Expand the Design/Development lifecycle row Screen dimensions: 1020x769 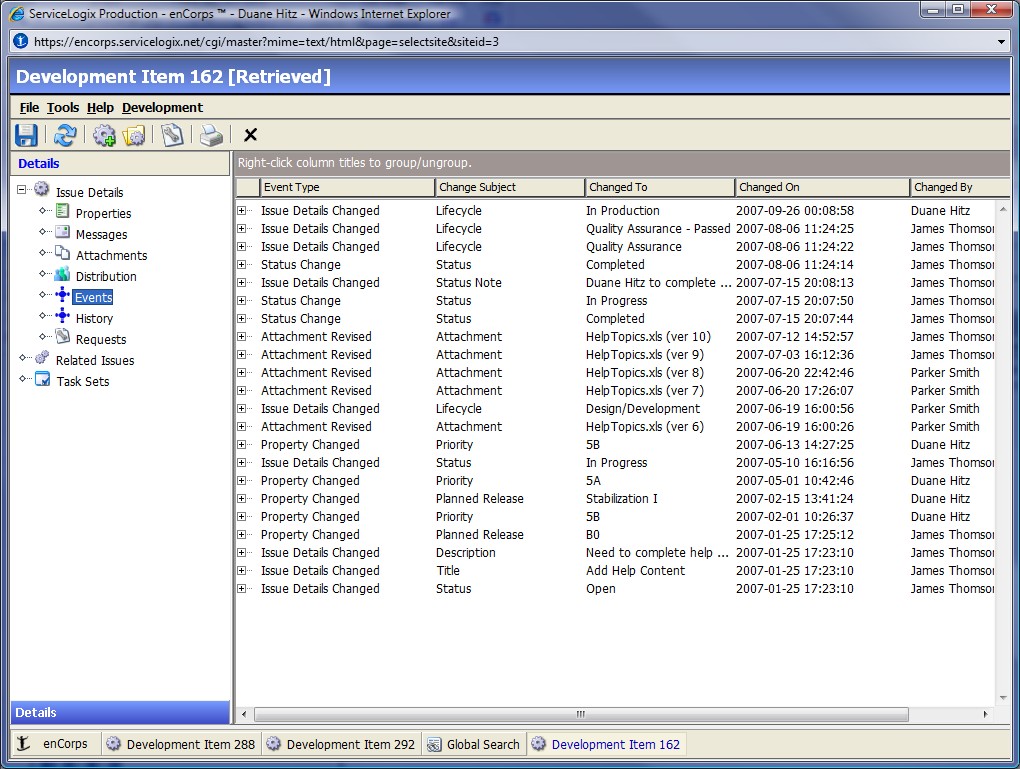click(x=241, y=409)
